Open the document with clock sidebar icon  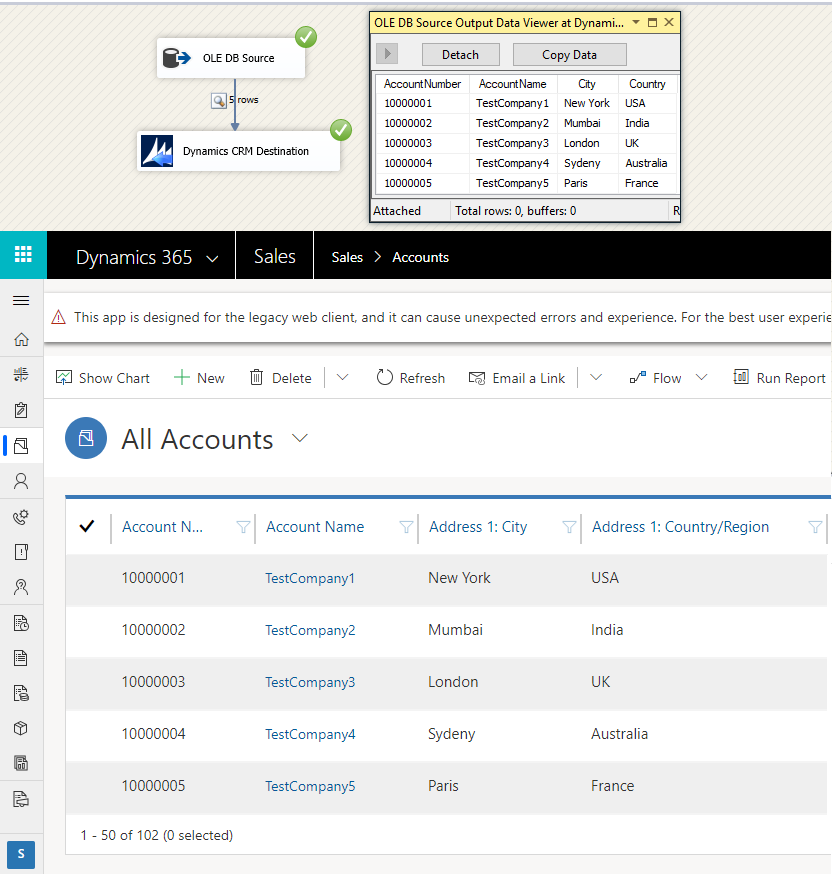click(x=21, y=623)
